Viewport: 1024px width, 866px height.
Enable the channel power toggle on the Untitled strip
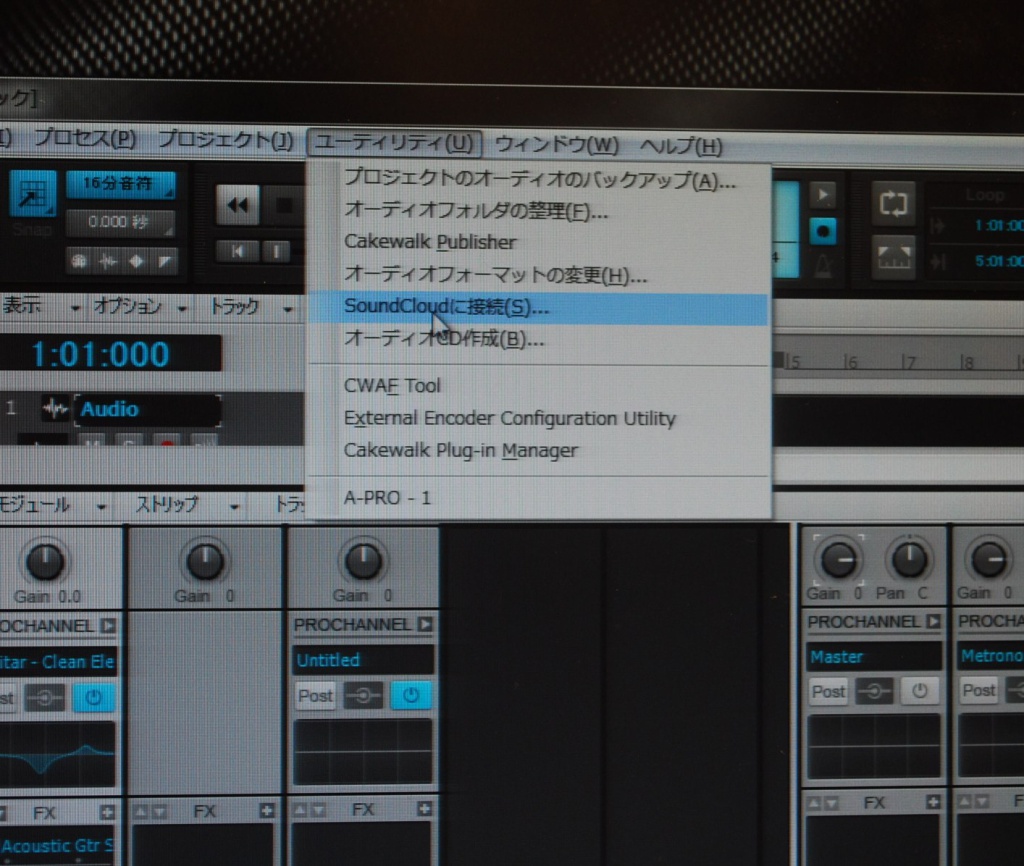point(410,695)
